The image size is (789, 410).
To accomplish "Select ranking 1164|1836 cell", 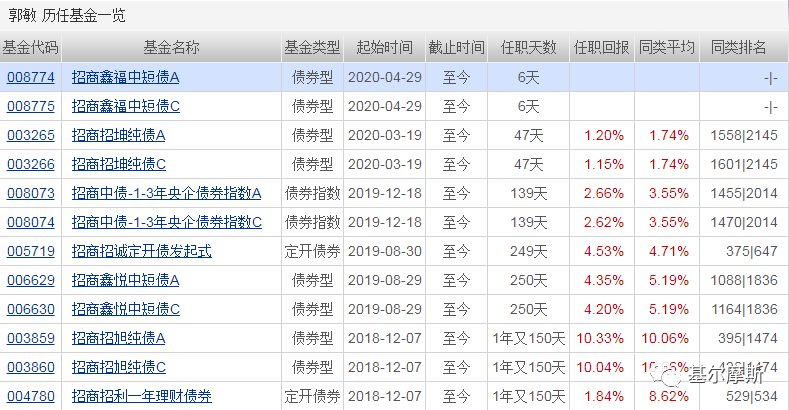I will (744, 309).
